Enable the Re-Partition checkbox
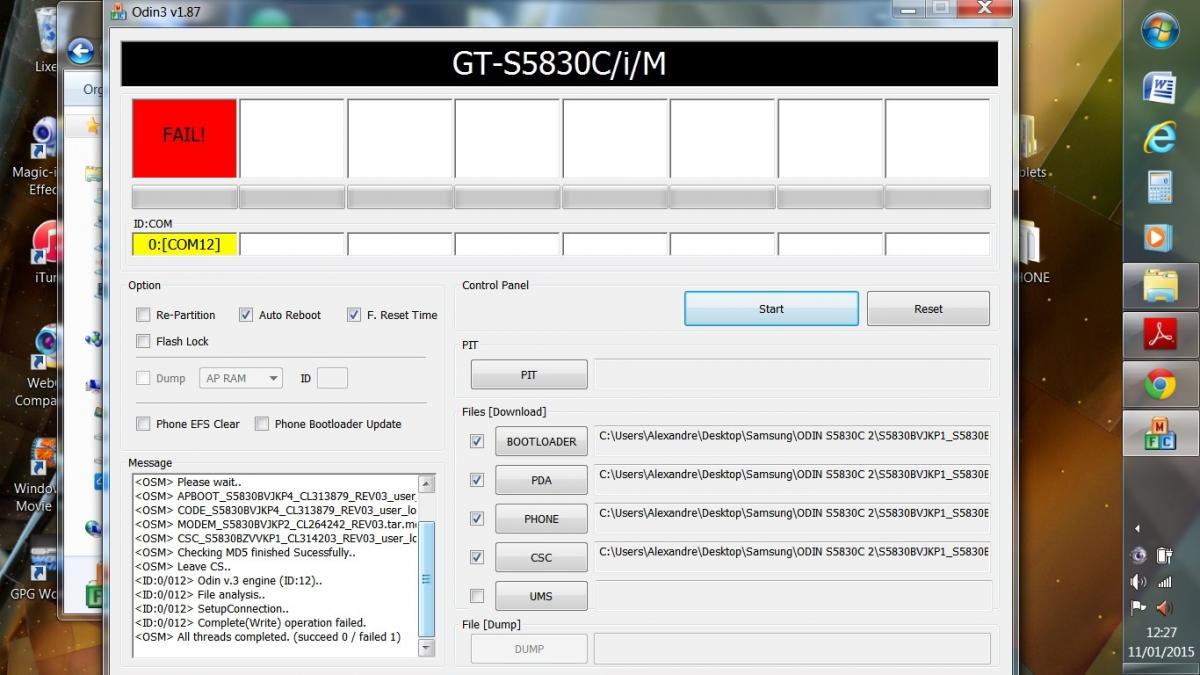The height and width of the screenshot is (675, 1200). click(143, 314)
